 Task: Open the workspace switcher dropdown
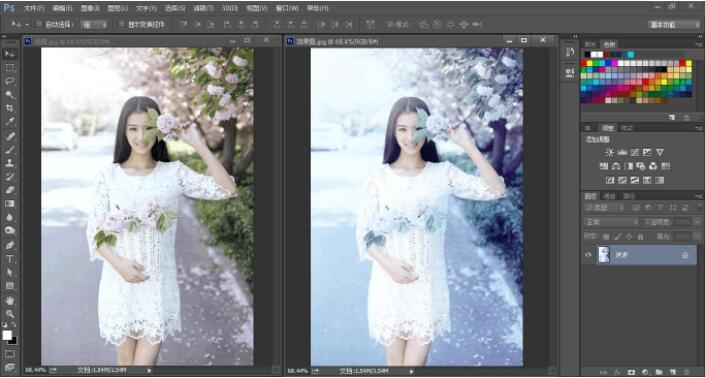(x=673, y=24)
